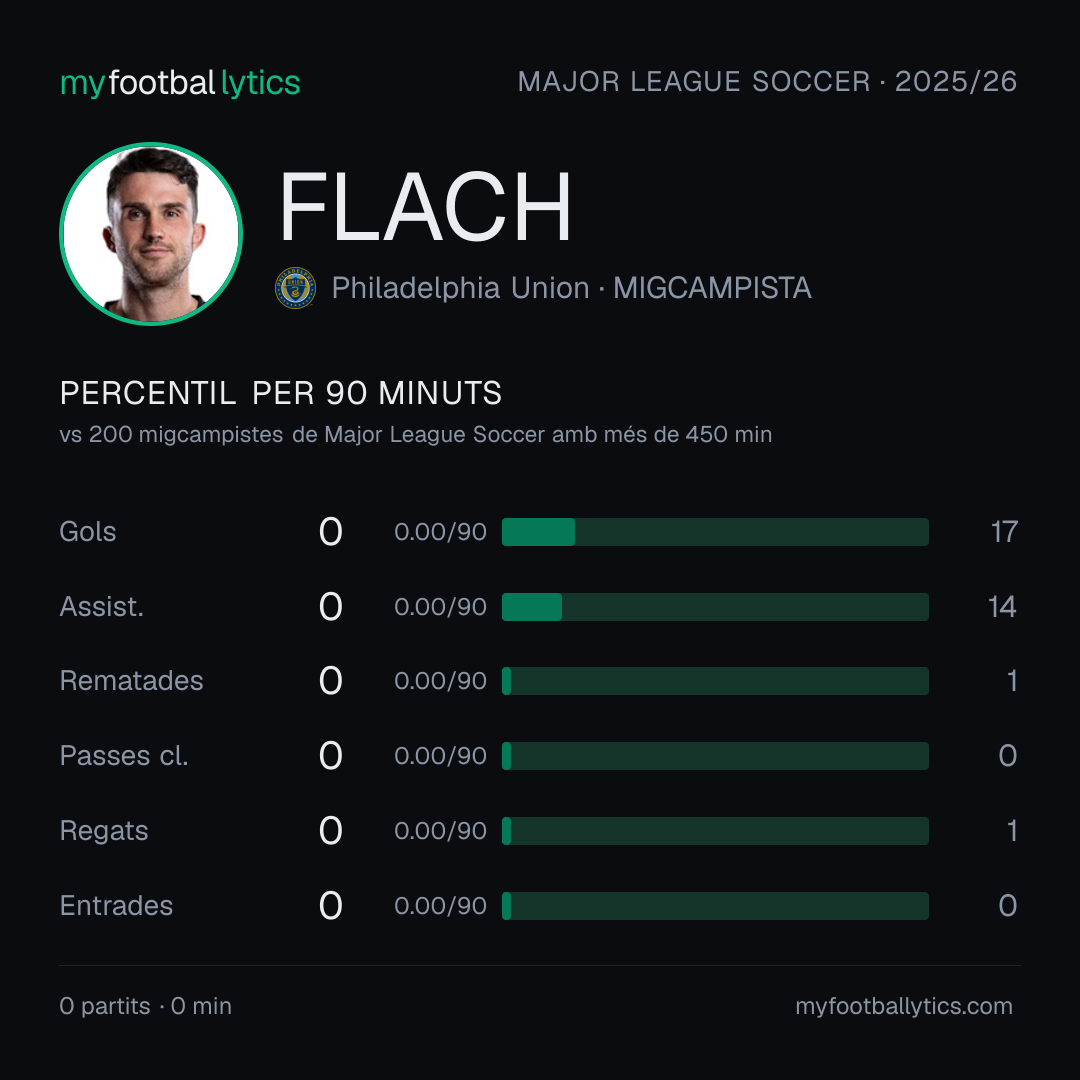Click the Entrades percentile bar
This screenshot has width=1080, height=1080.
click(715, 906)
